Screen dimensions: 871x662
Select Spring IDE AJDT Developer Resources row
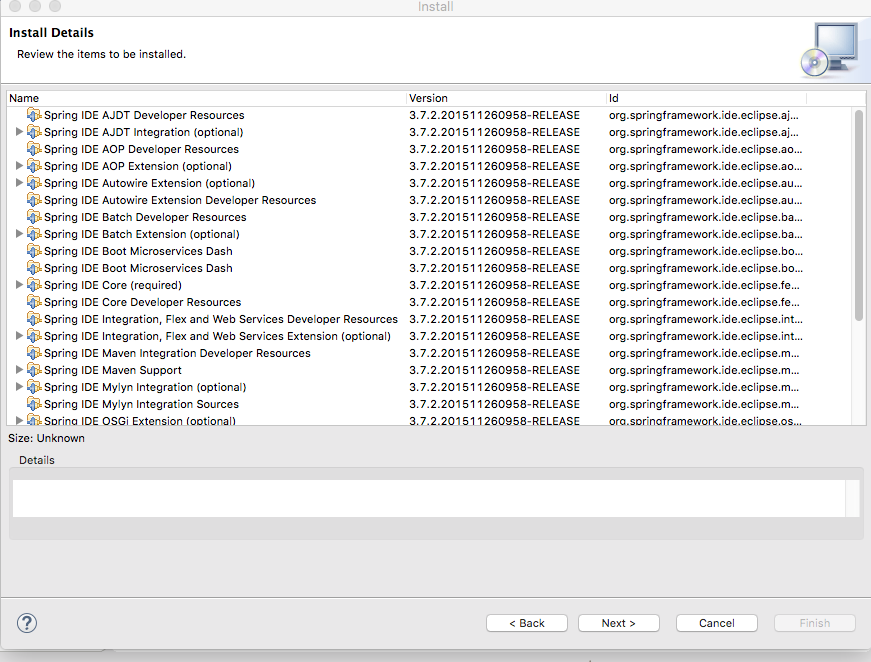[x=429, y=115]
